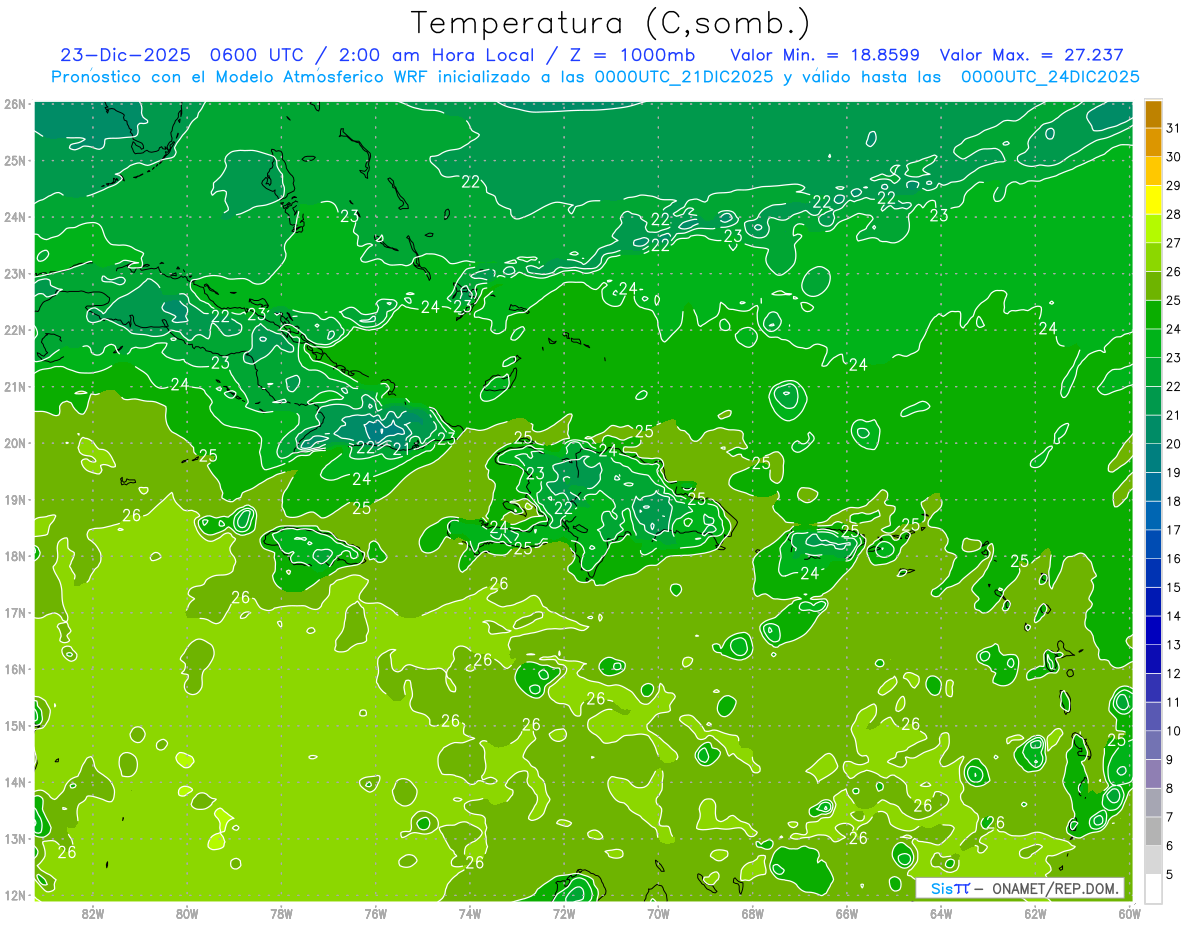Click the 16N latitude axis label
The image size is (1200, 927).
coord(14,669)
